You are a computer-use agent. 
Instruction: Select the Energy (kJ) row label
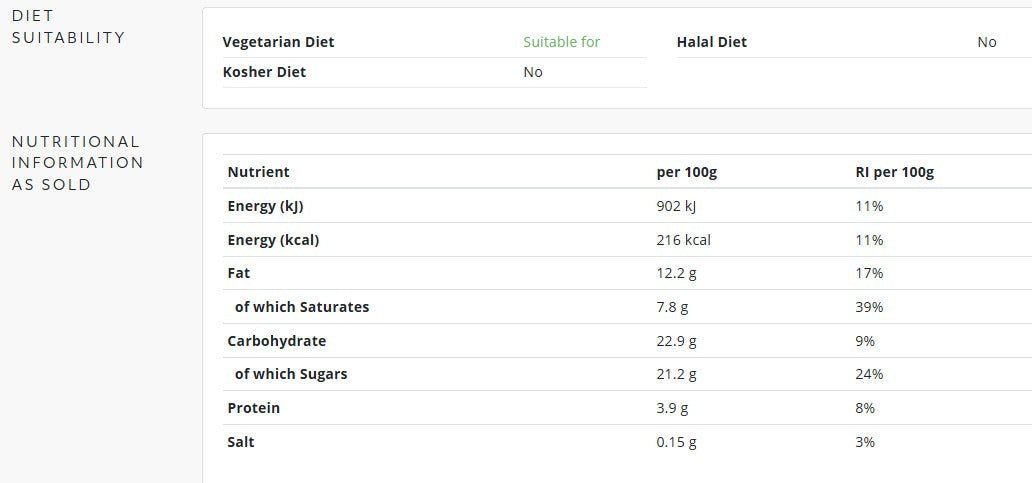[x=265, y=206]
